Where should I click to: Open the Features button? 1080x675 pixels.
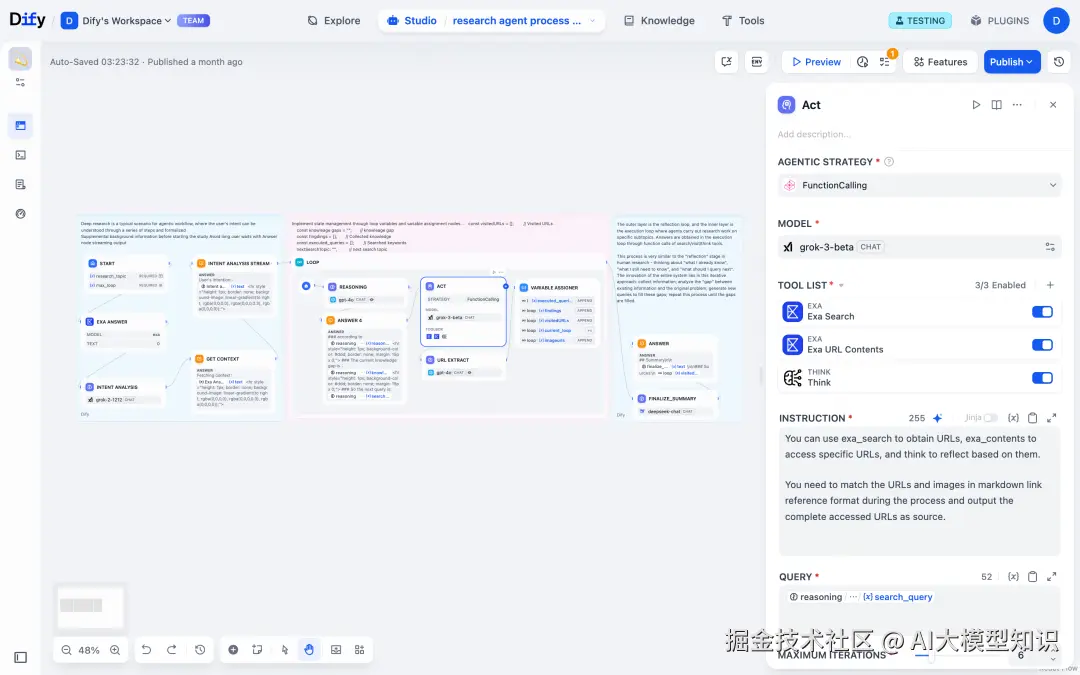(940, 62)
